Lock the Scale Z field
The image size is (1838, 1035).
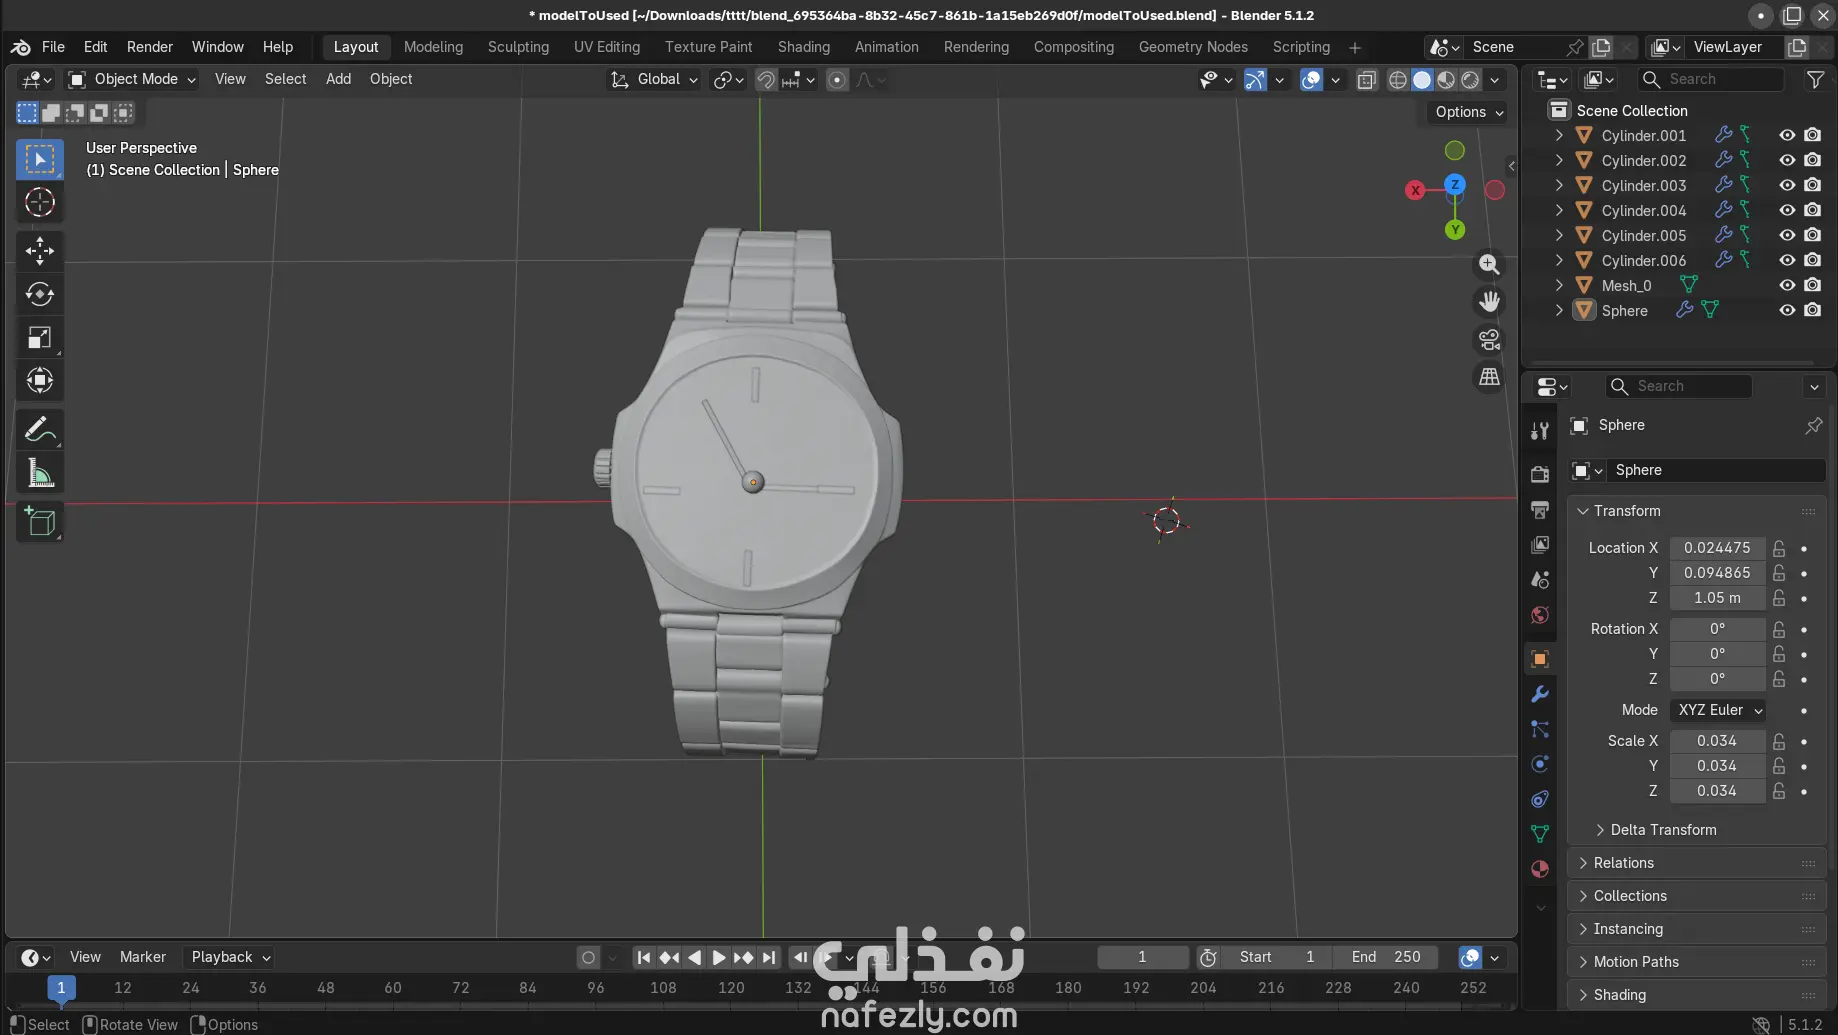1779,791
